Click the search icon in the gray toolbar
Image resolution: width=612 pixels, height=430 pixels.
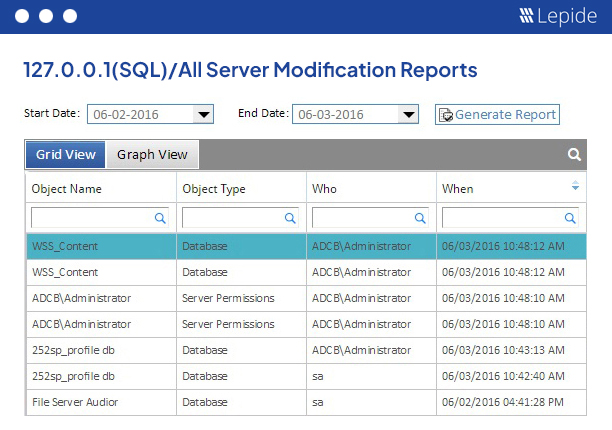574,155
